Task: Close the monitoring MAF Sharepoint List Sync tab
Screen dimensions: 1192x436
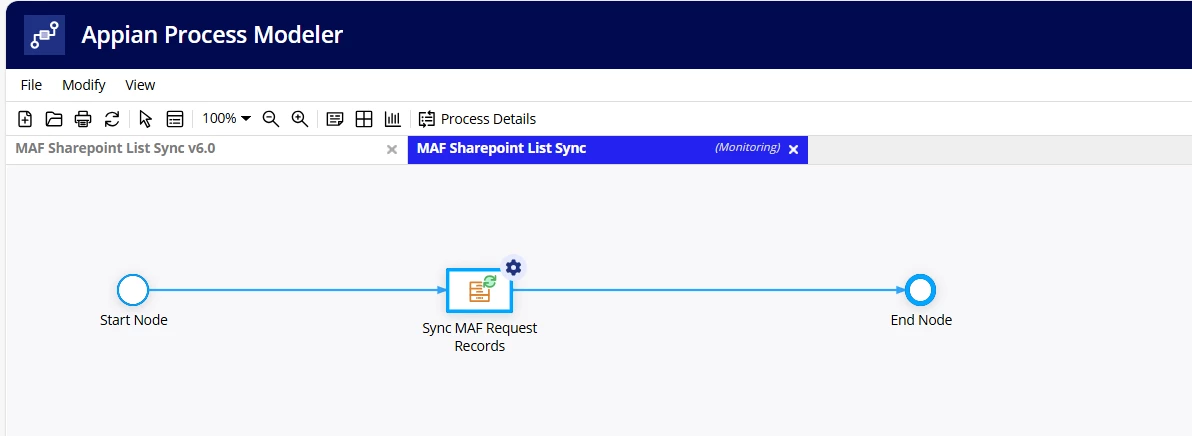Action: [794, 150]
